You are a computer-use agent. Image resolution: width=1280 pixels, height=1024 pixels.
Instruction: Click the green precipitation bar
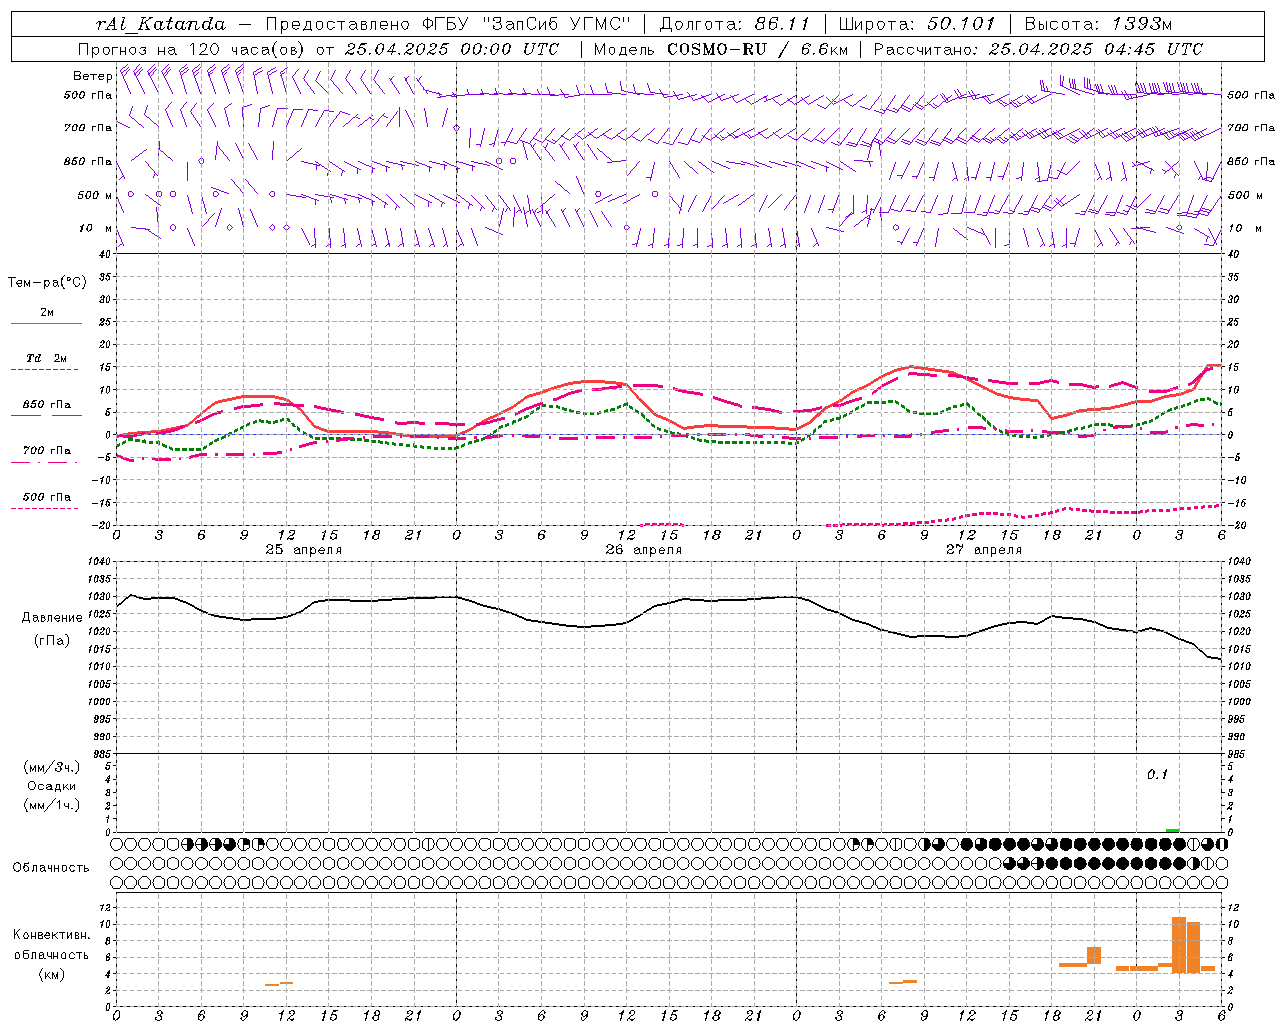coord(1172,830)
